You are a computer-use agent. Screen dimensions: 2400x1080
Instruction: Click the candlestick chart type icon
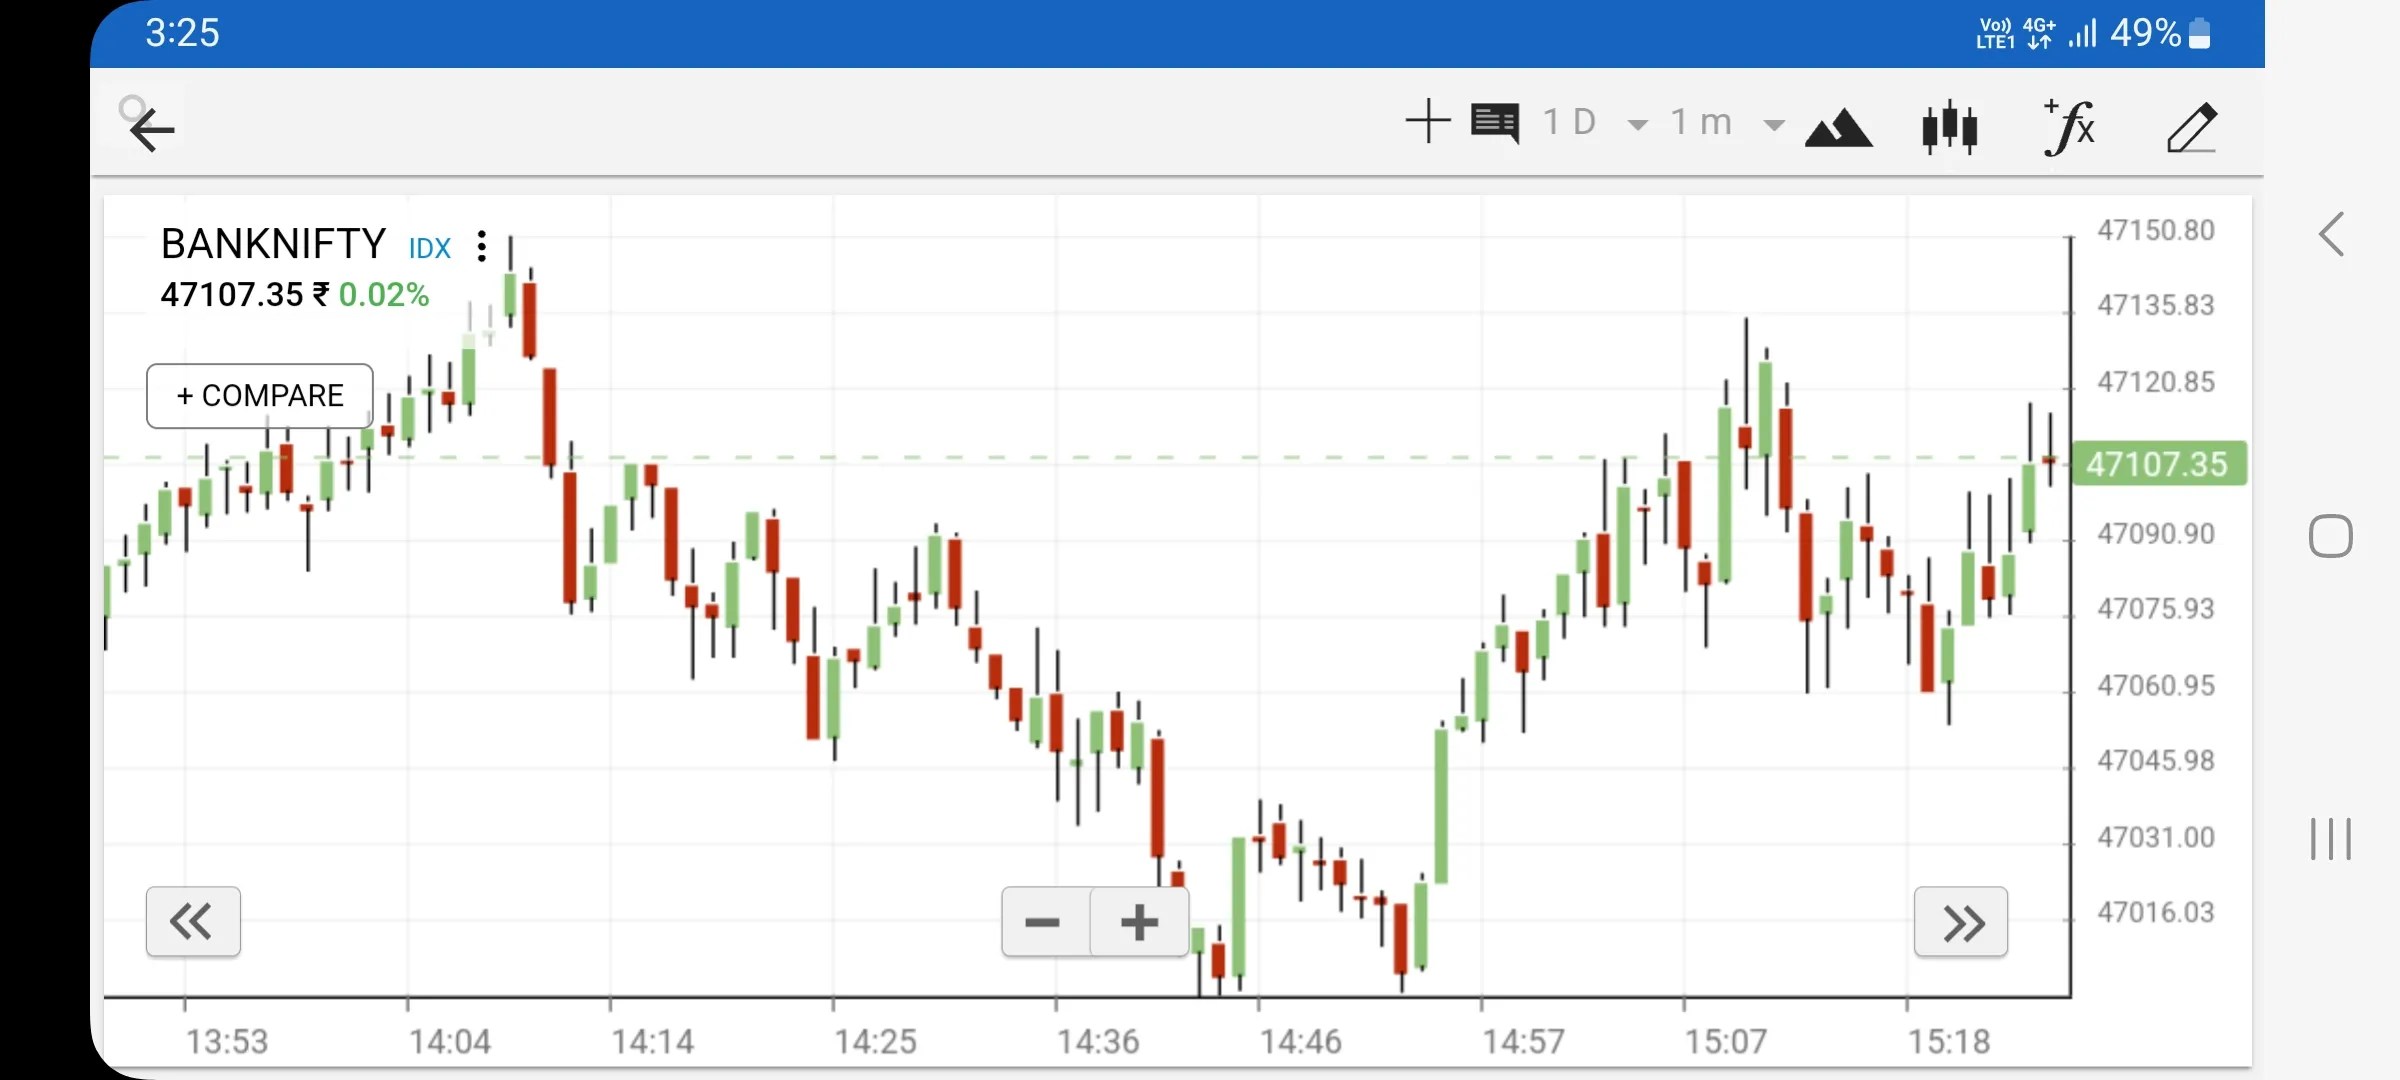(x=1952, y=127)
